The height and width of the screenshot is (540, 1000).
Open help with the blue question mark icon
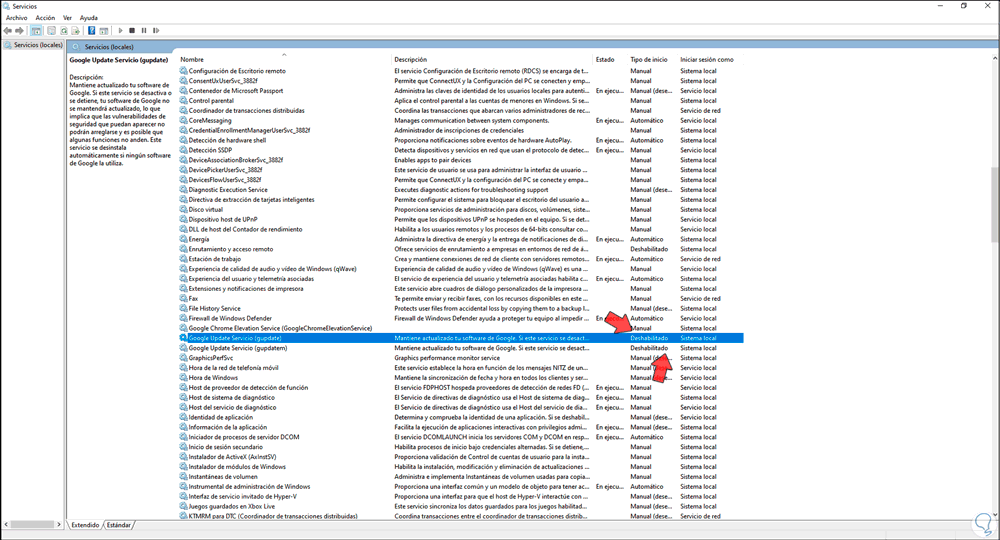(92, 31)
